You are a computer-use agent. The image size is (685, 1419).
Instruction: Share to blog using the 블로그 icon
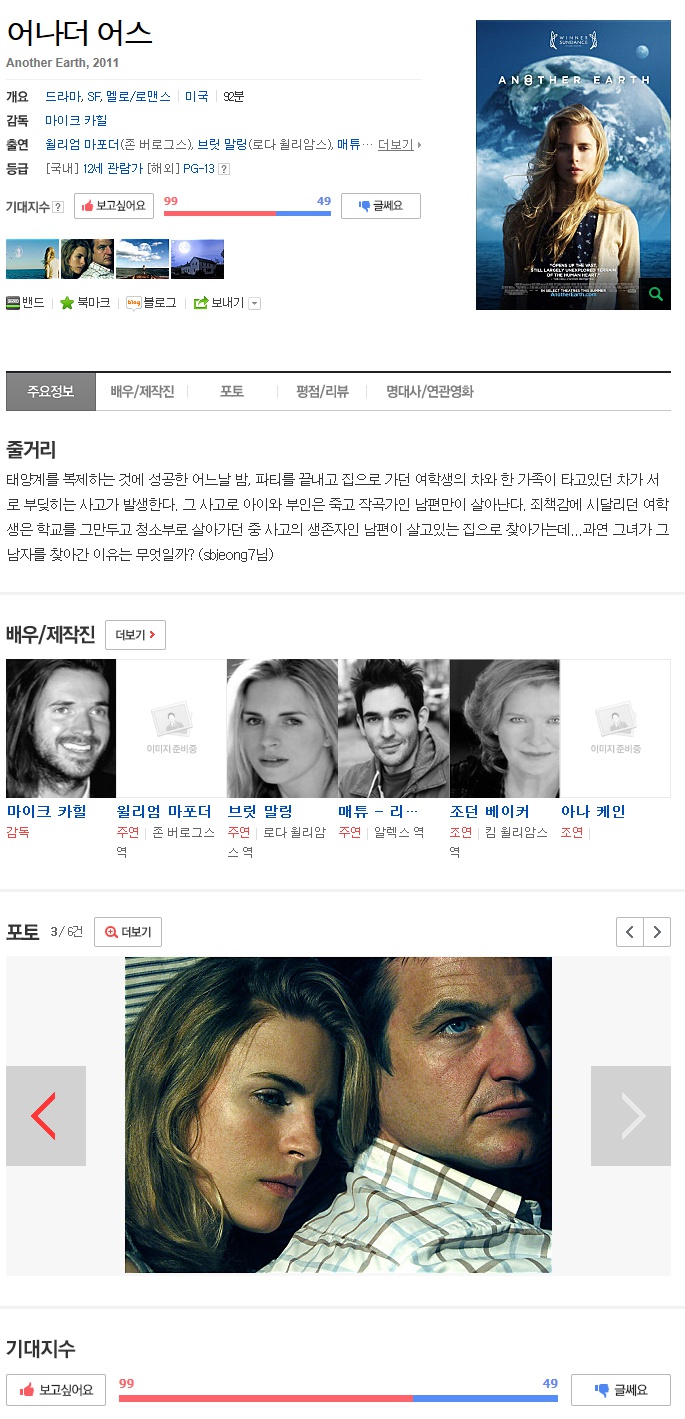pyautogui.click(x=133, y=303)
